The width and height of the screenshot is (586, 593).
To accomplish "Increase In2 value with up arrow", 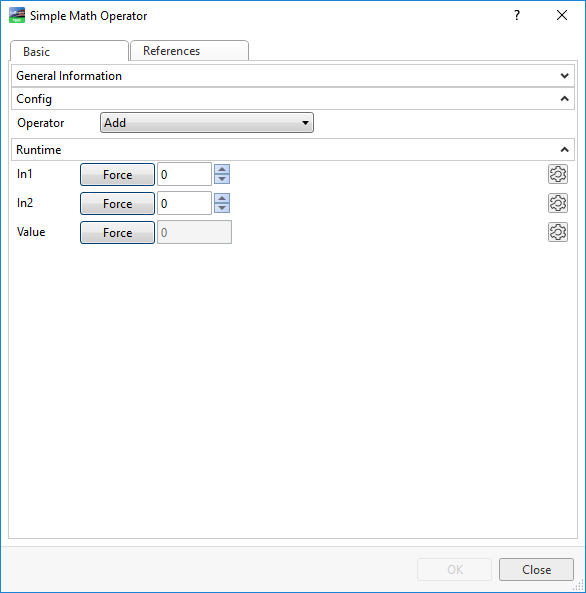I will point(222,198).
